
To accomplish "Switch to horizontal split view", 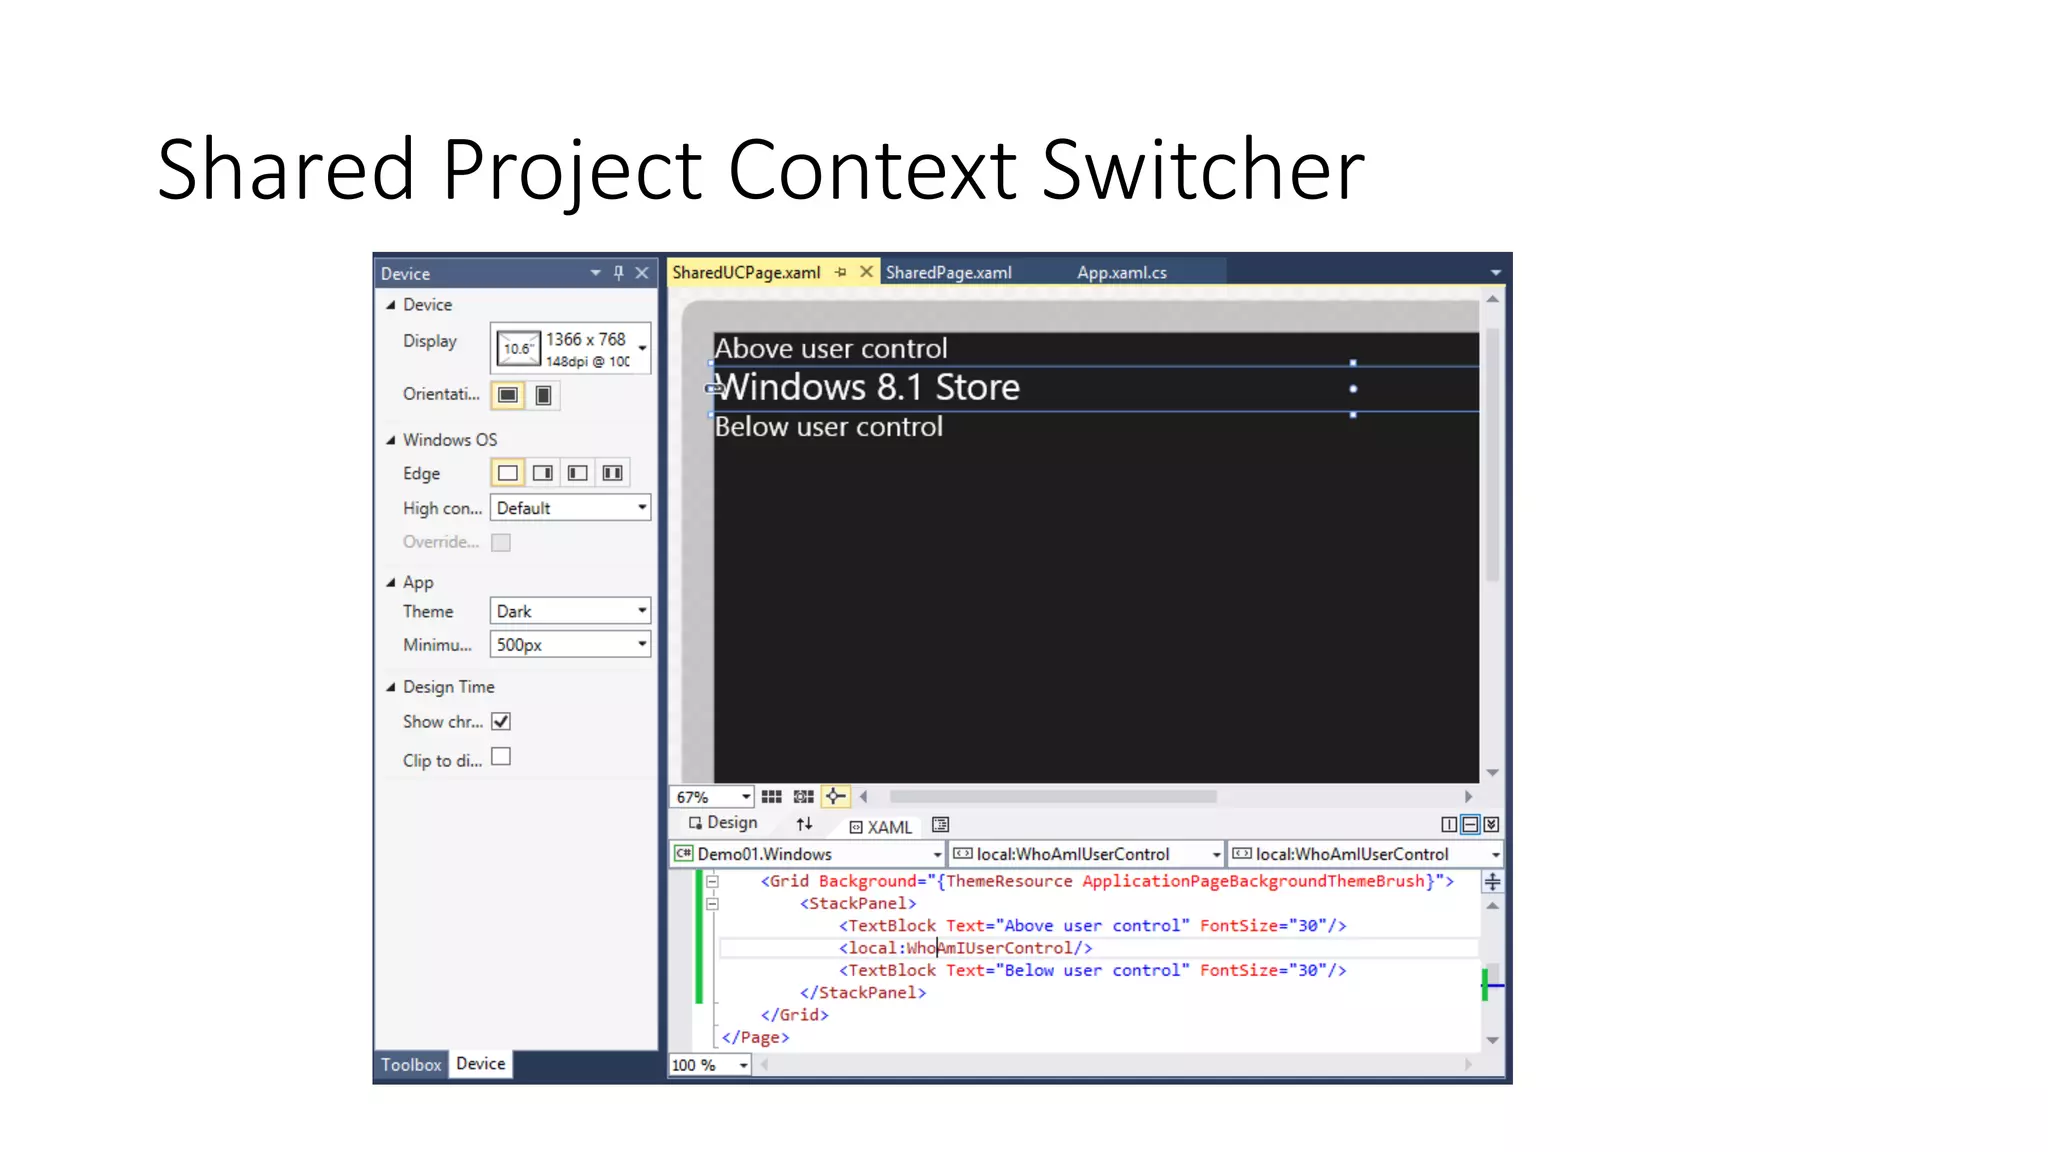I will click(x=1470, y=825).
